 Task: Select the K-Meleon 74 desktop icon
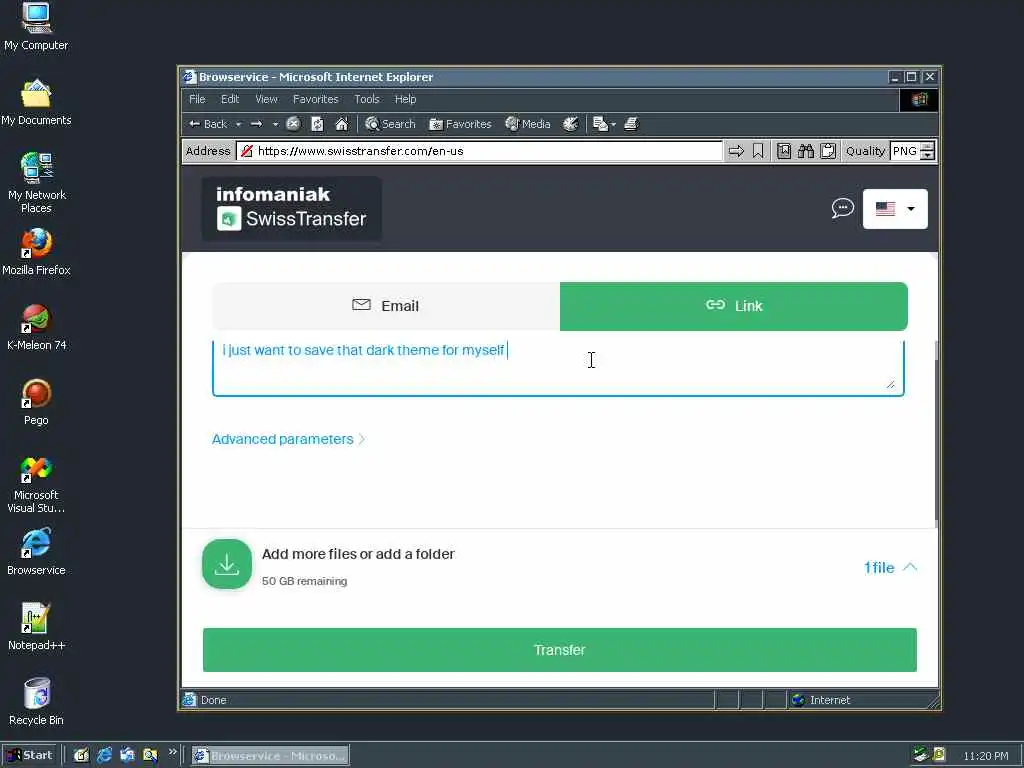36,327
